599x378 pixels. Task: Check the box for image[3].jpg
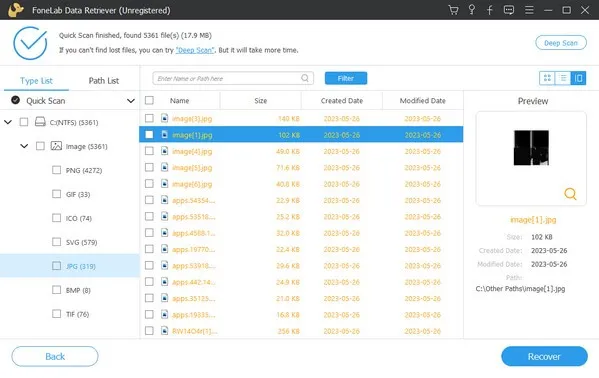[x=149, y=118]
